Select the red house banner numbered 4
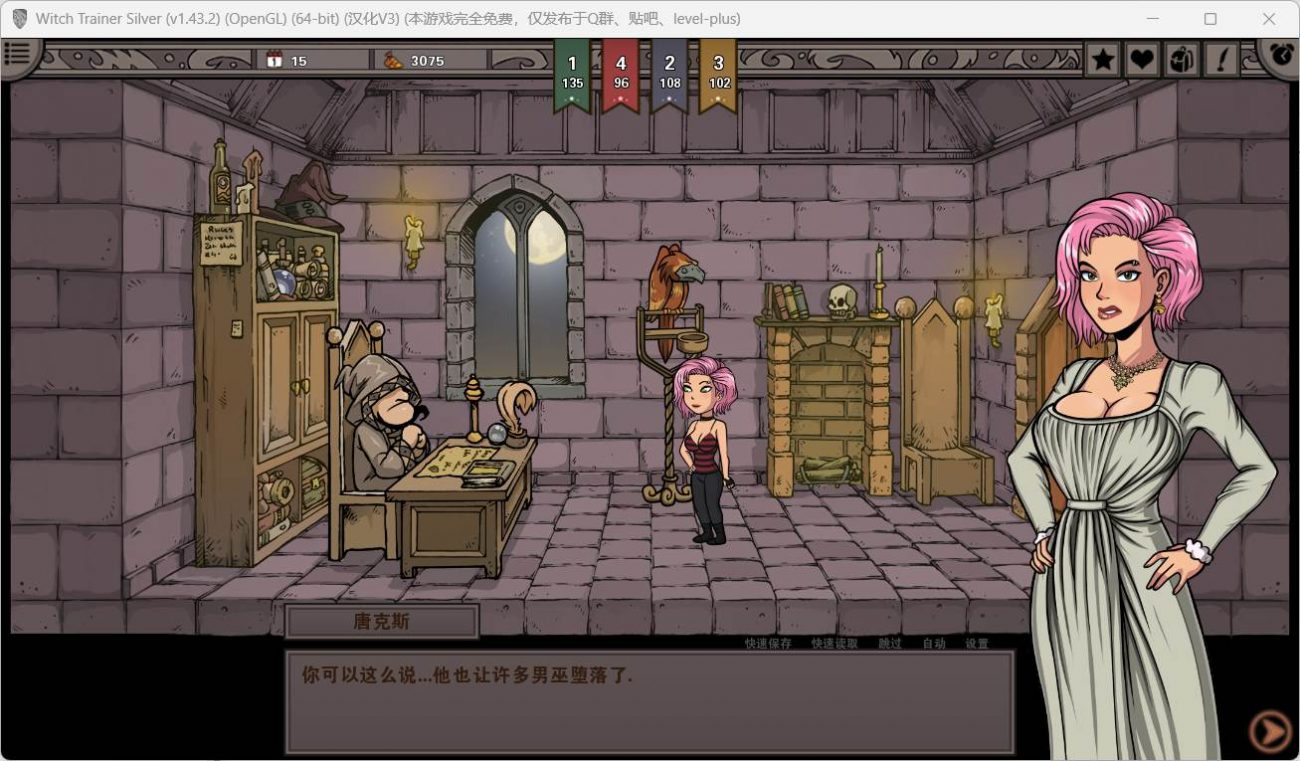The width and height of the screenshot is (1300, 761). coord(620,70)
